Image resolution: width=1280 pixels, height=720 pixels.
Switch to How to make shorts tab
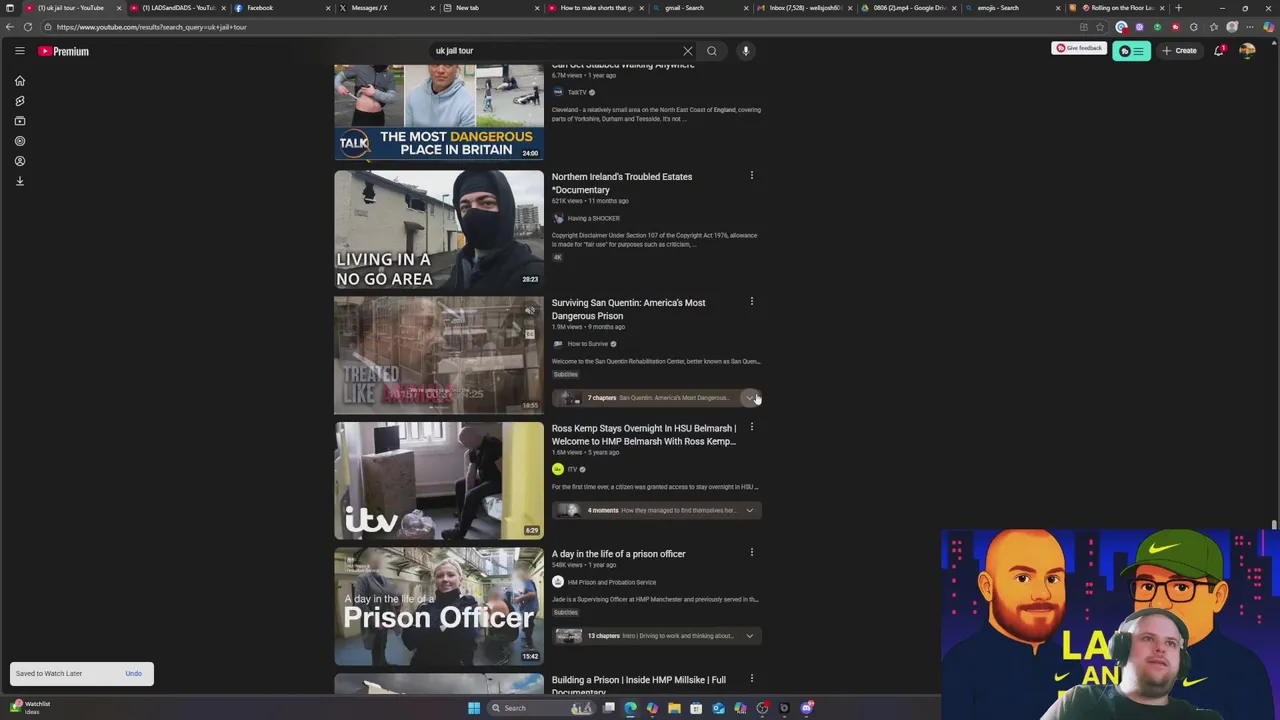(x=594, y=8)
